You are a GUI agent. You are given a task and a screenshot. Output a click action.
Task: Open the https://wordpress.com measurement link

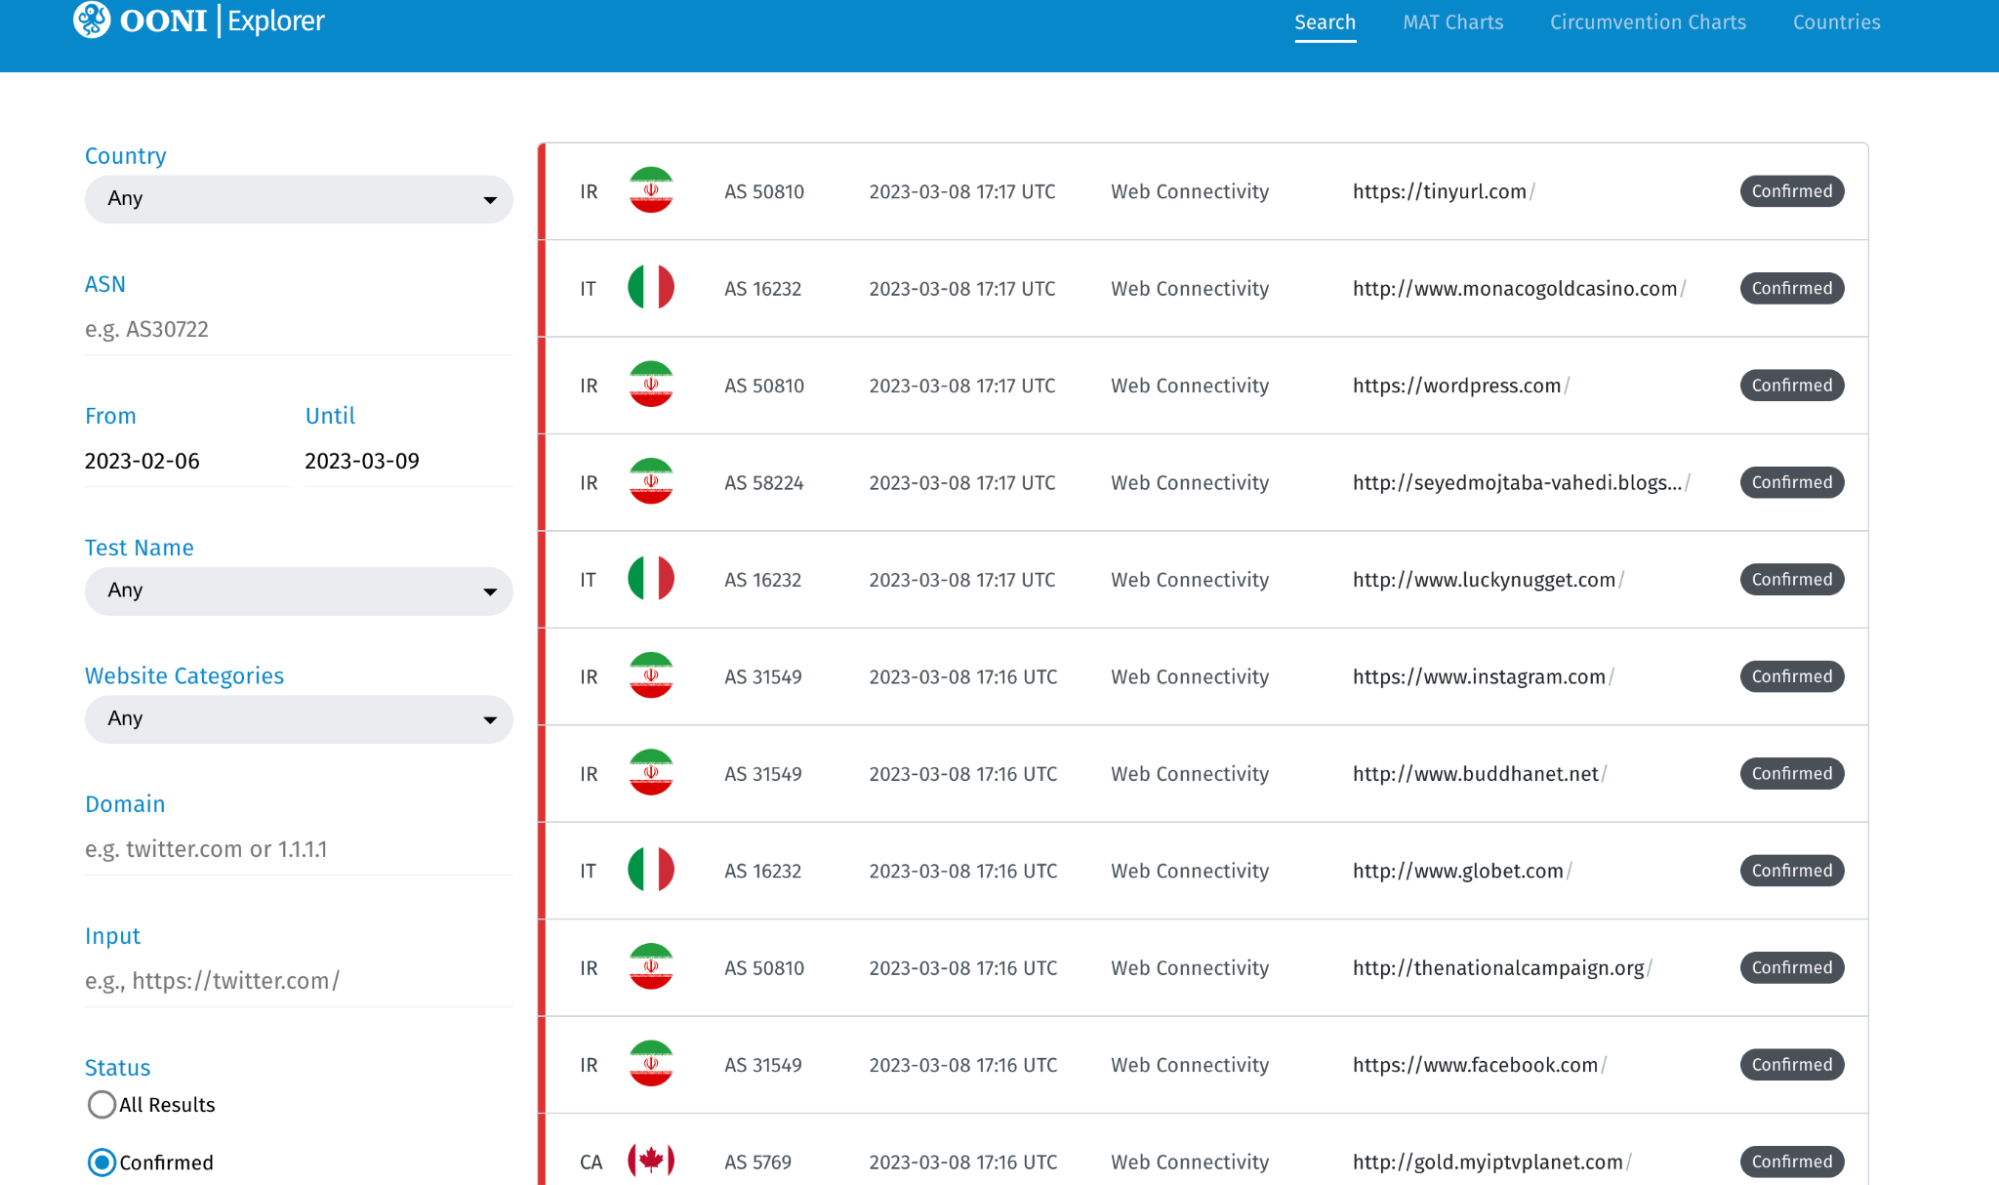click(1456, 385)
